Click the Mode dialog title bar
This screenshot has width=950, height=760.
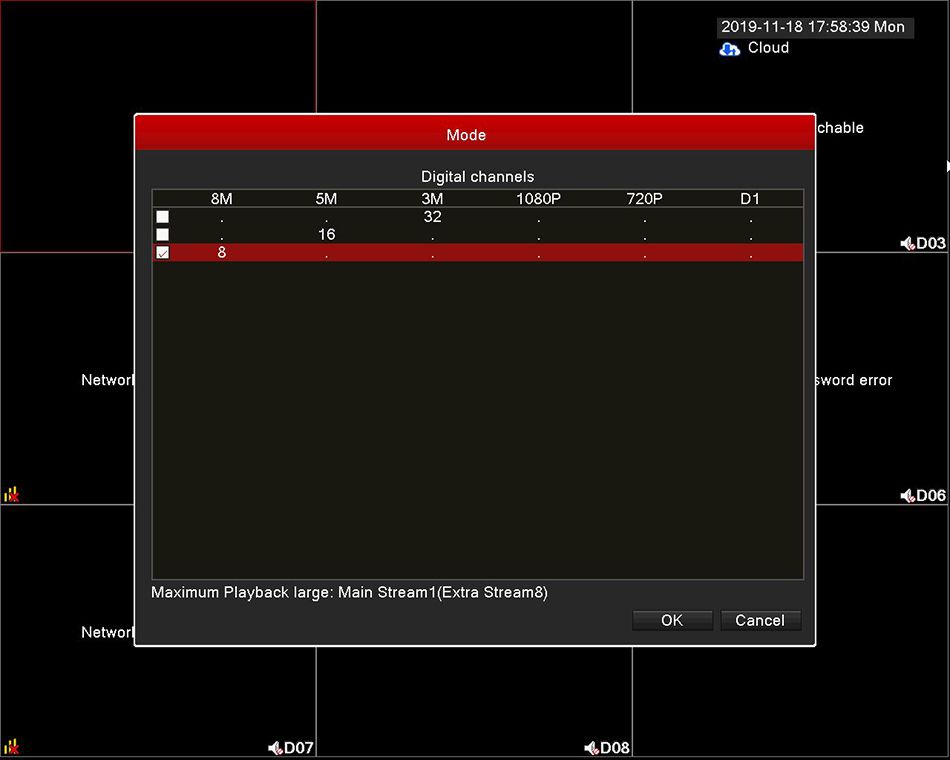click(475, 134)
